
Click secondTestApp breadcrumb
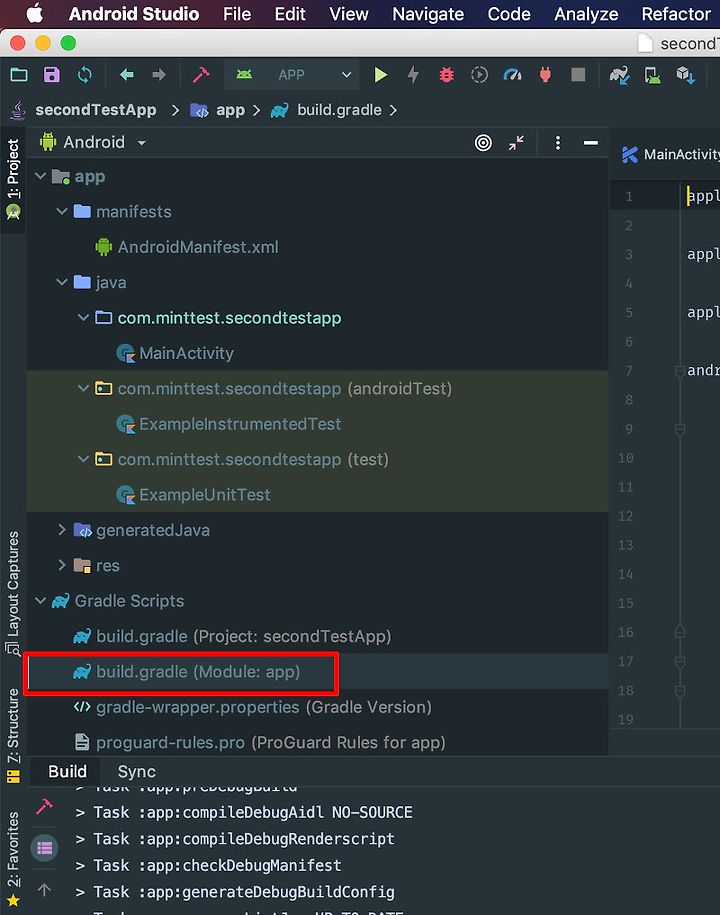96,110
